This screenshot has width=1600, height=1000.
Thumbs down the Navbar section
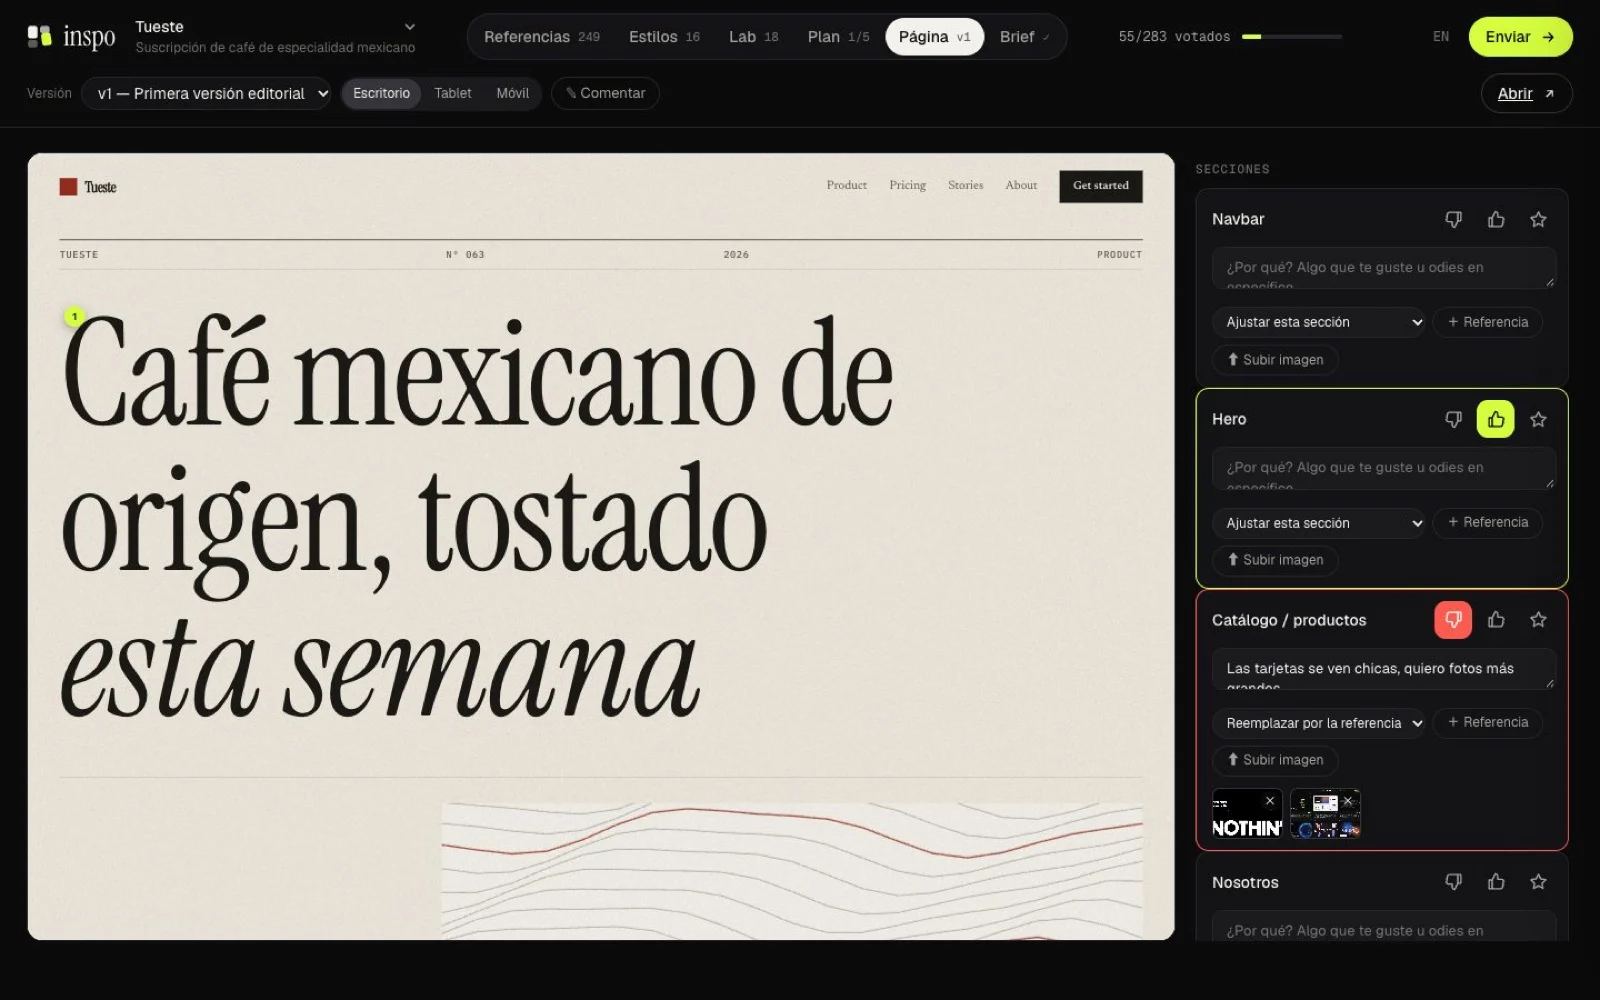[x=1453, y=219]
